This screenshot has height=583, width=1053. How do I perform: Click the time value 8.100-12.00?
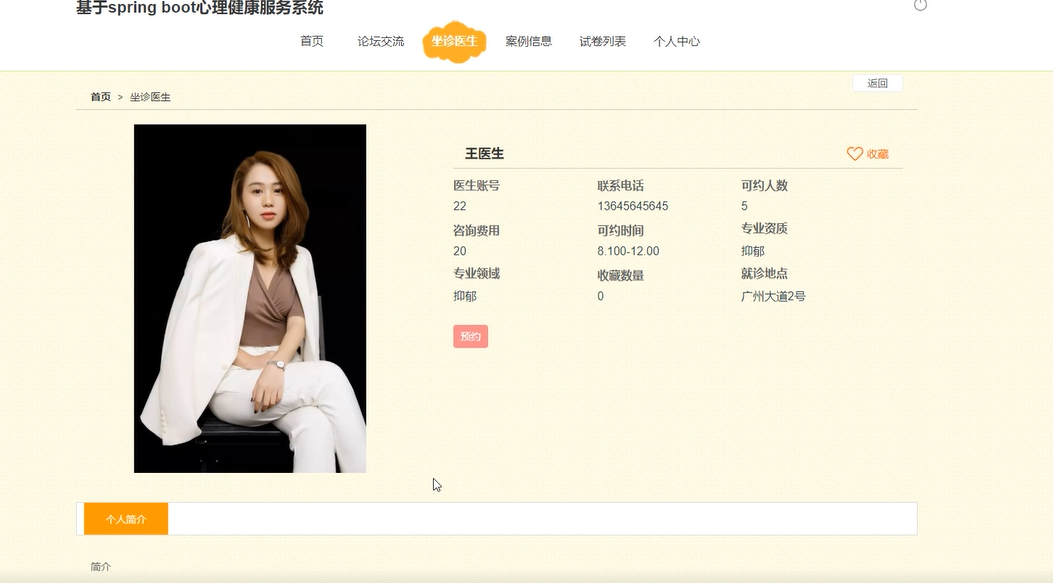(628, 251)
